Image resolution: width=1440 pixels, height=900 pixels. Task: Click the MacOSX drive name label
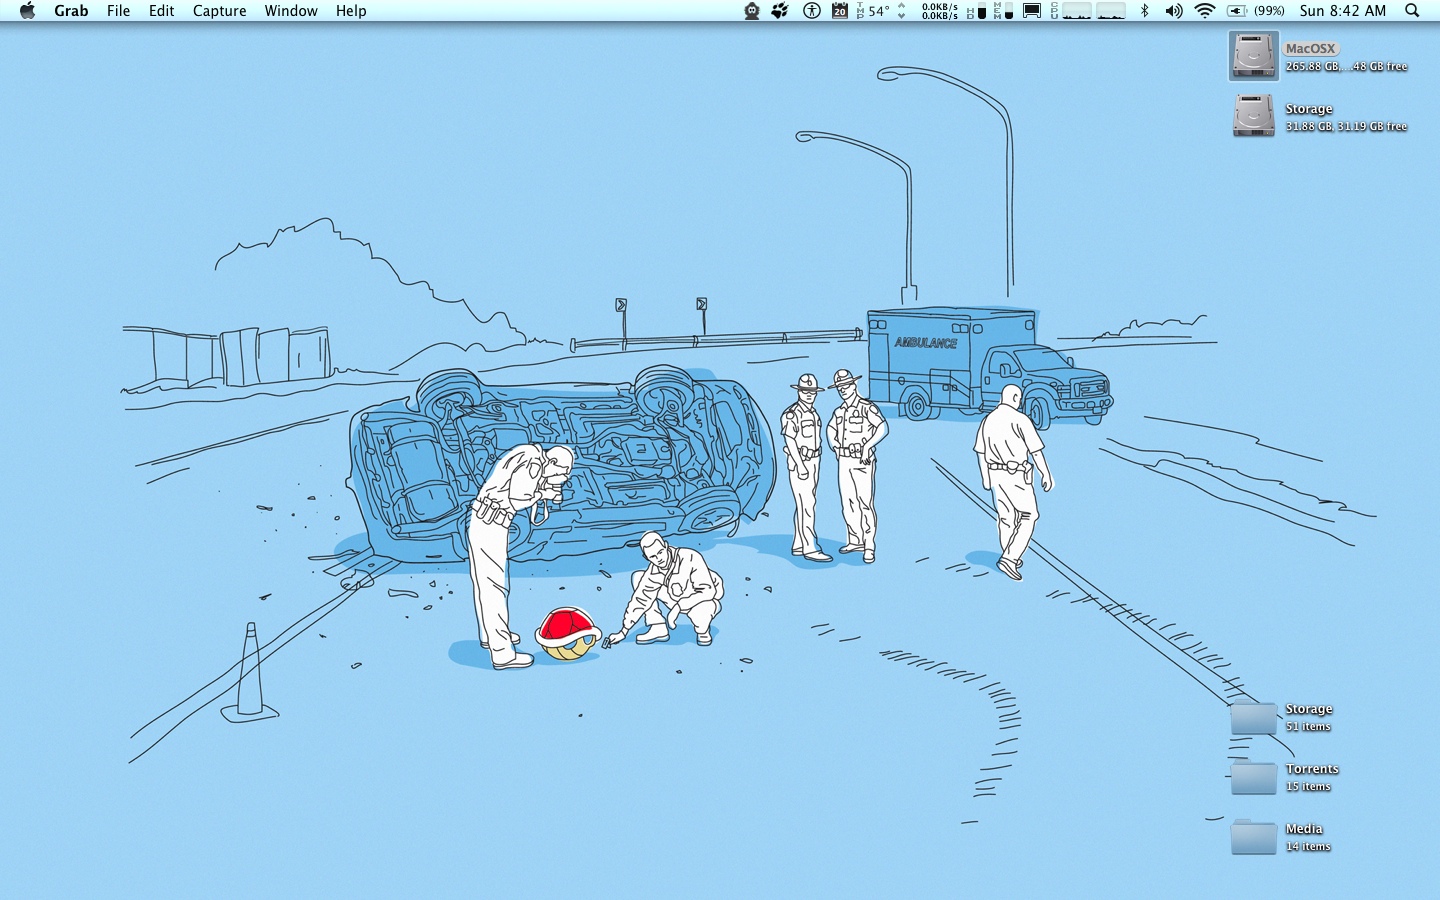1310,48
